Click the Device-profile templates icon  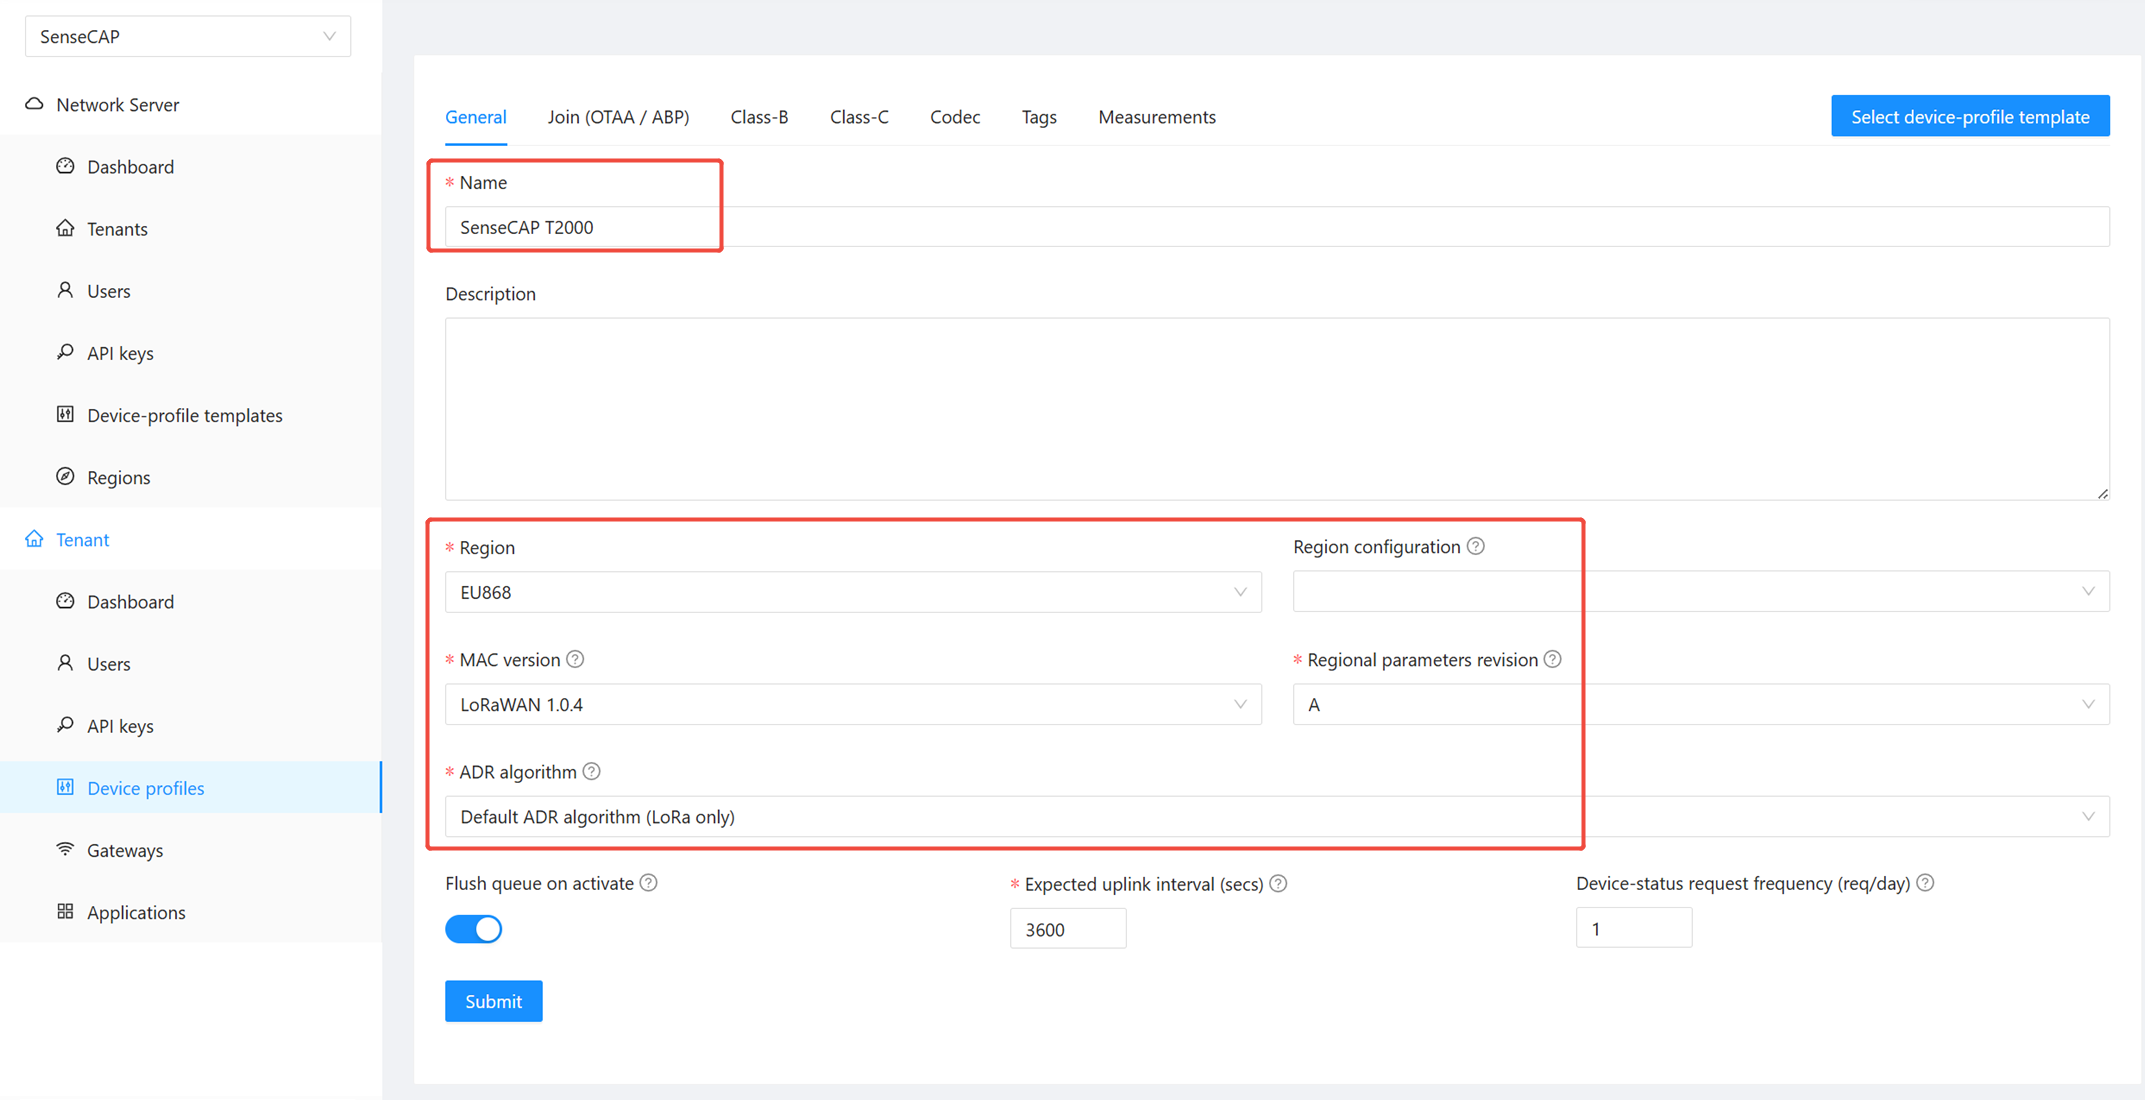point(65,414)
